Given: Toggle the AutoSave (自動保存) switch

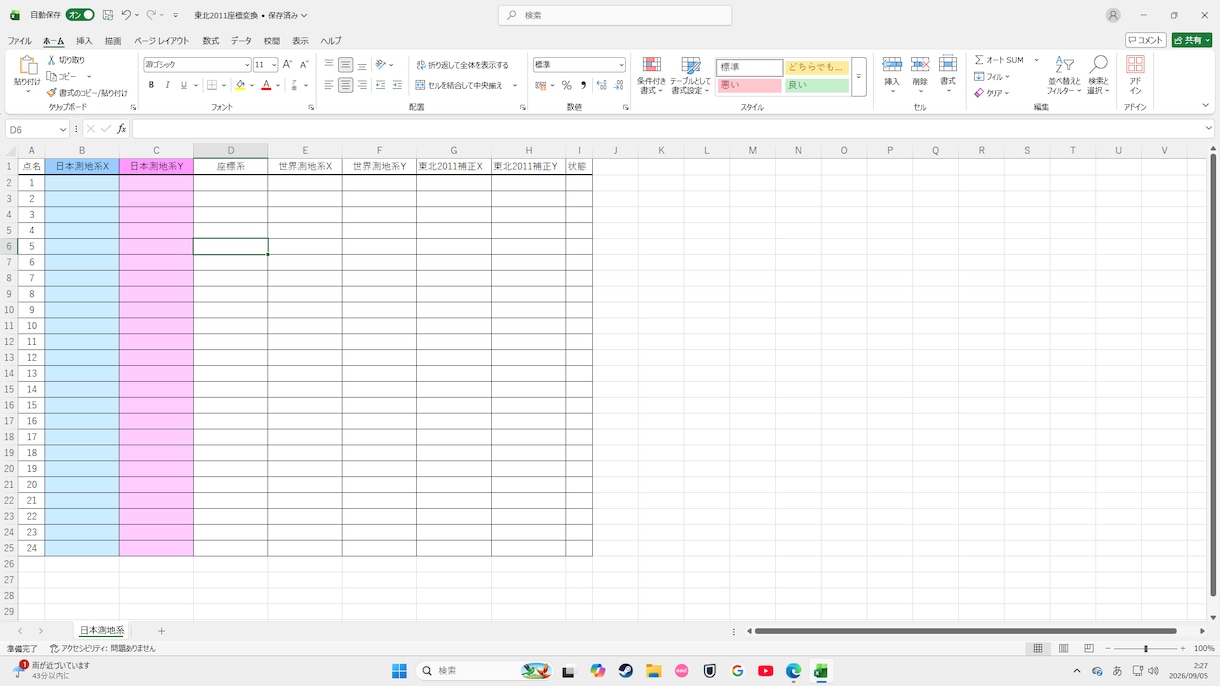Looking at the screenshot, I should tap(80, 15).
